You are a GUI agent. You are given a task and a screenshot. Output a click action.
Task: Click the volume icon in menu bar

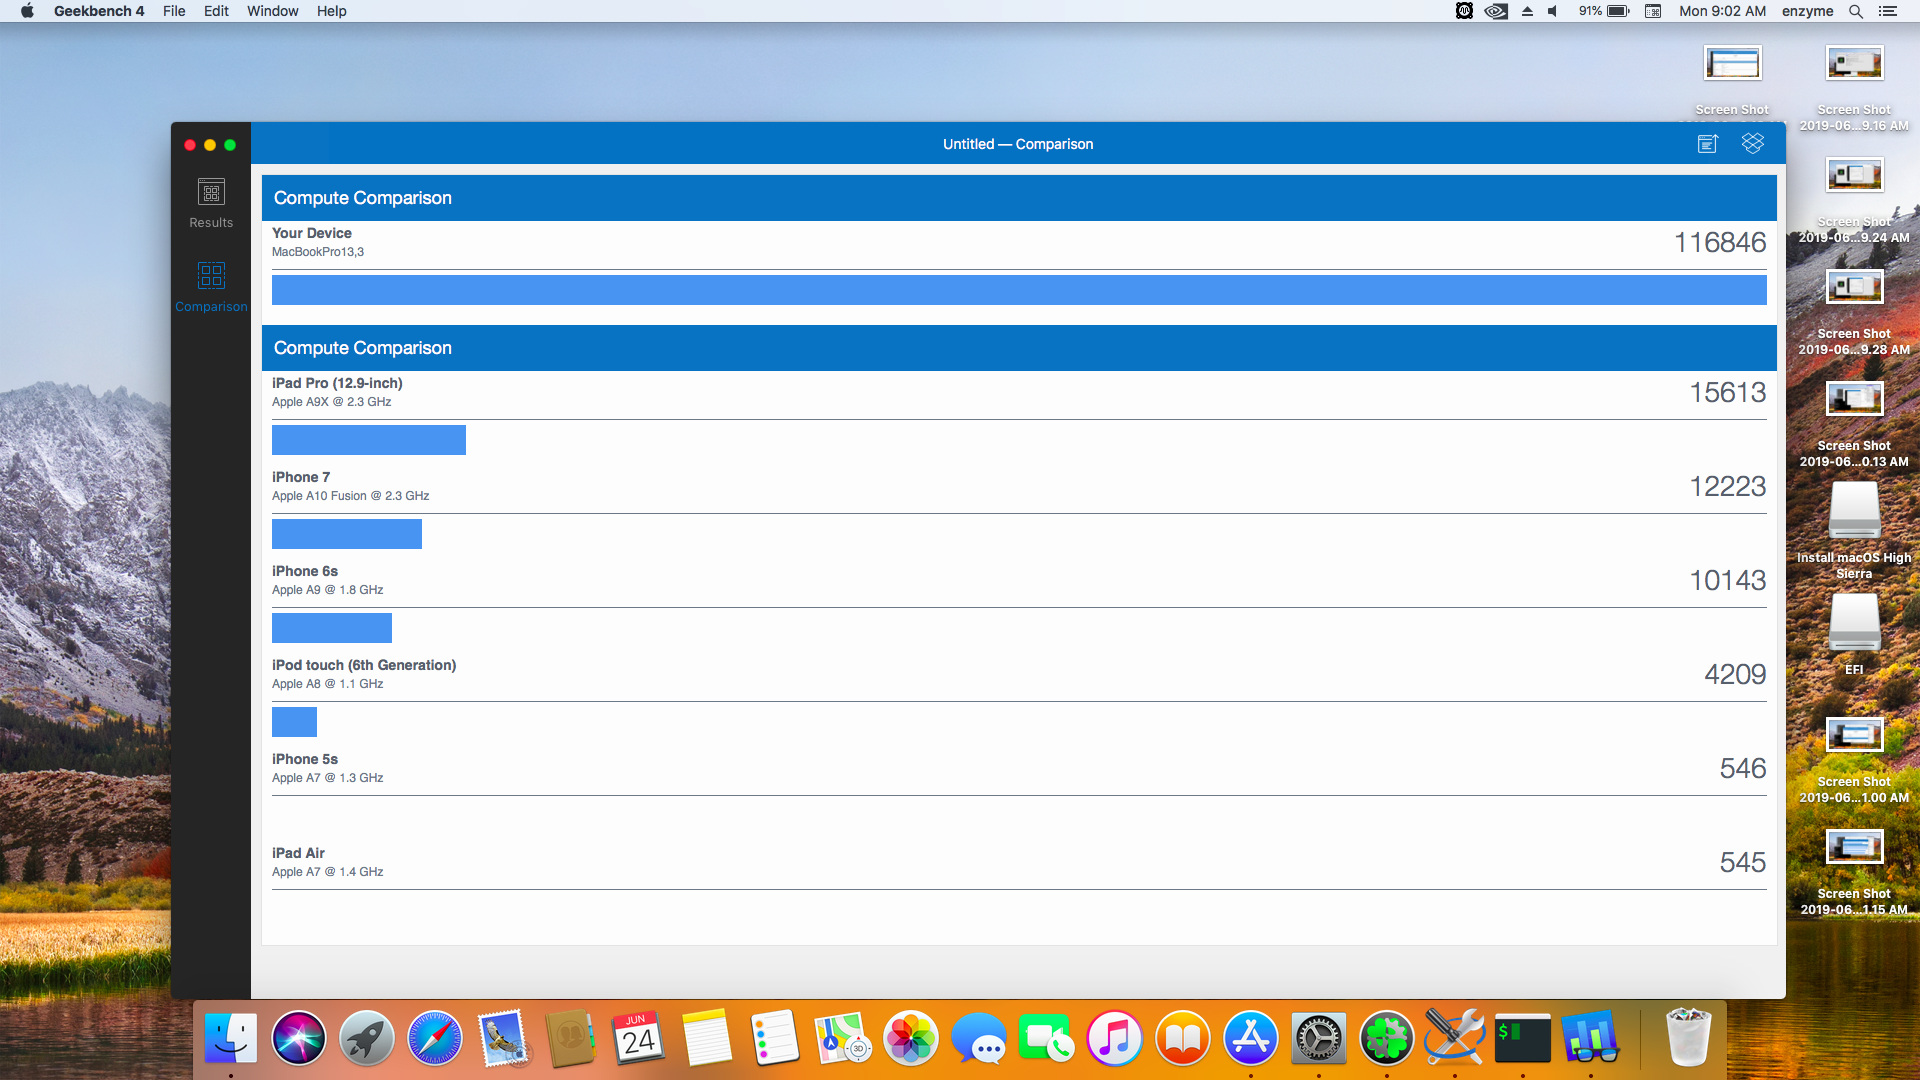(x=1552, y=11)
